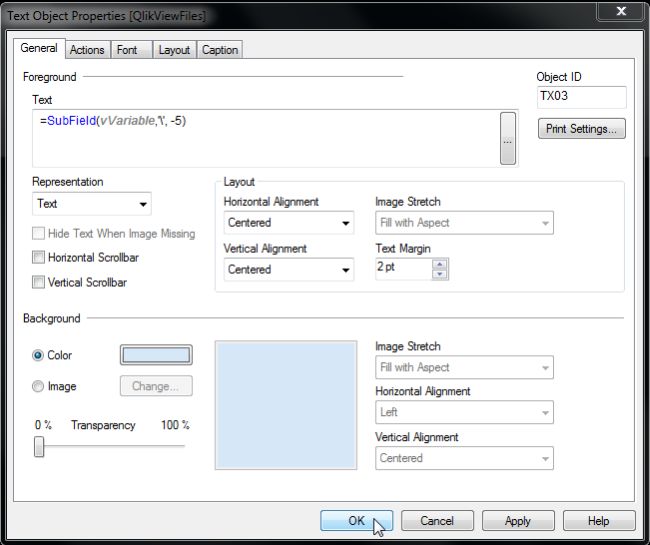Expand the Representation dropdown
Image resolution: width=650 pixels, height=545 pixels.
92,203
